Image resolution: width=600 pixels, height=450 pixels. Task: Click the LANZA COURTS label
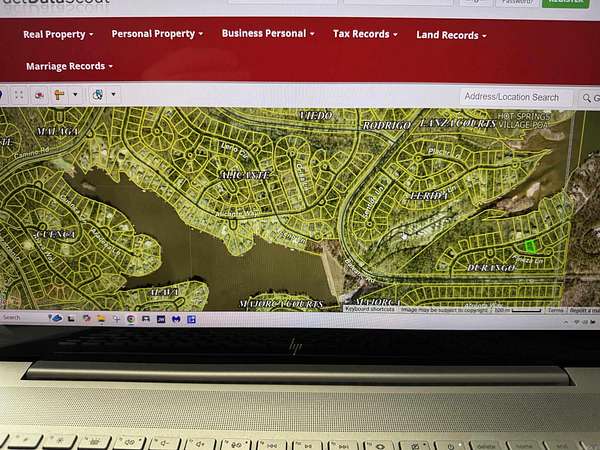coord(457,123)
